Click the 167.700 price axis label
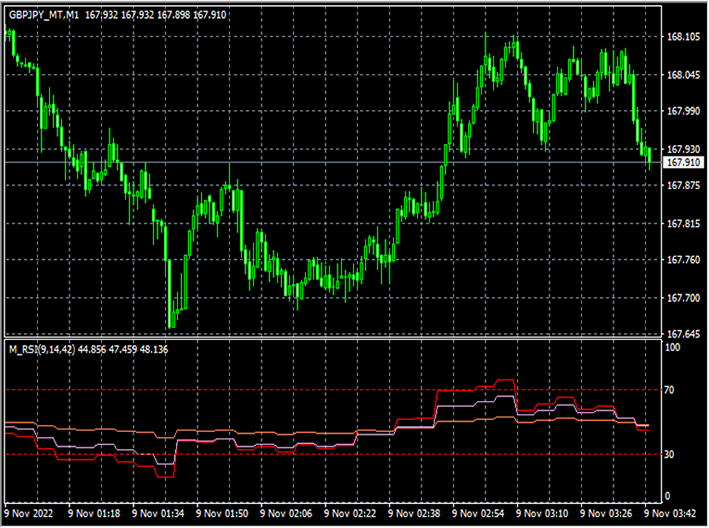This screenshot has height=528, width=709. pos(684,298)
